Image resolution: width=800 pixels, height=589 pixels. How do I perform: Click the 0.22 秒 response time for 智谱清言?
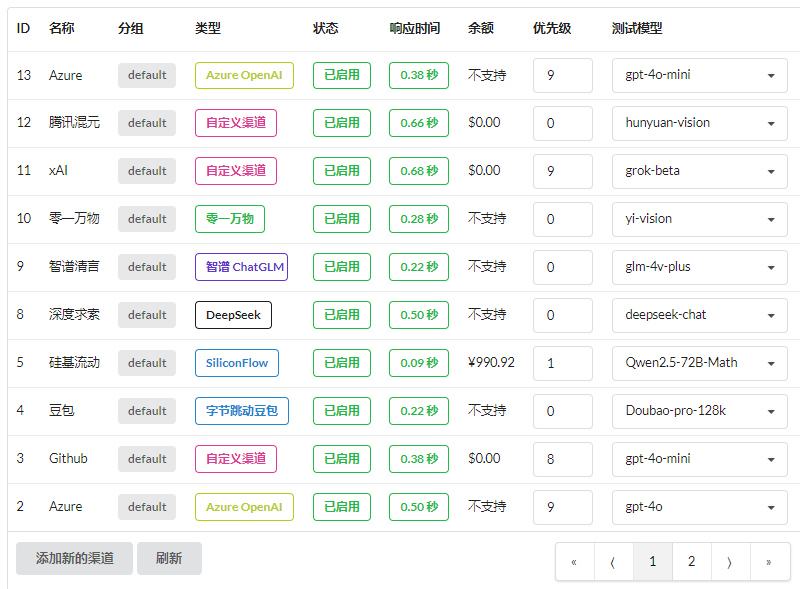click(x=419, y=267)
